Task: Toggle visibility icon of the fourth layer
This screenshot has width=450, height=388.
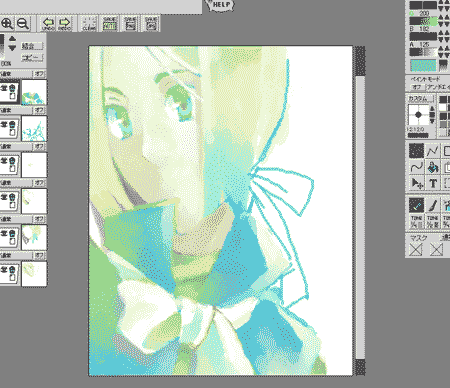Action: pos(12,197)
